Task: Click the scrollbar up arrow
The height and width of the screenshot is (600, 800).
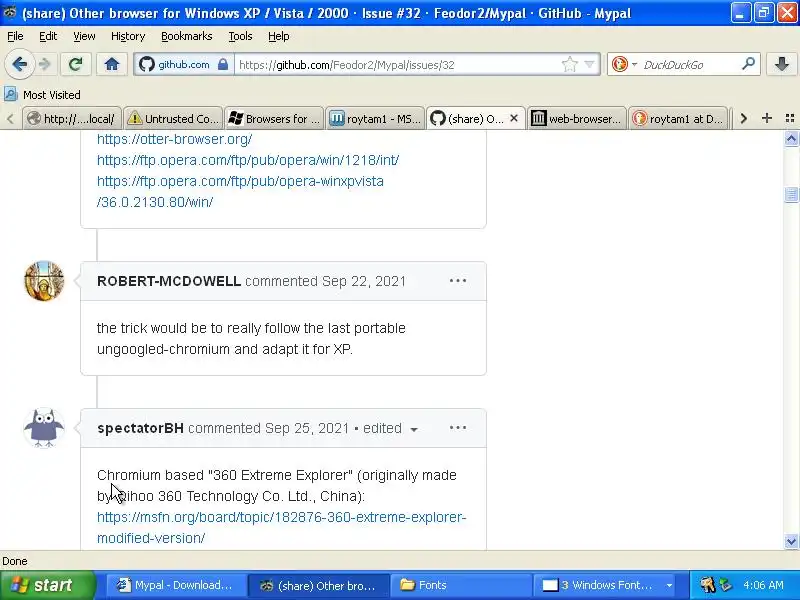Action: 791,139
